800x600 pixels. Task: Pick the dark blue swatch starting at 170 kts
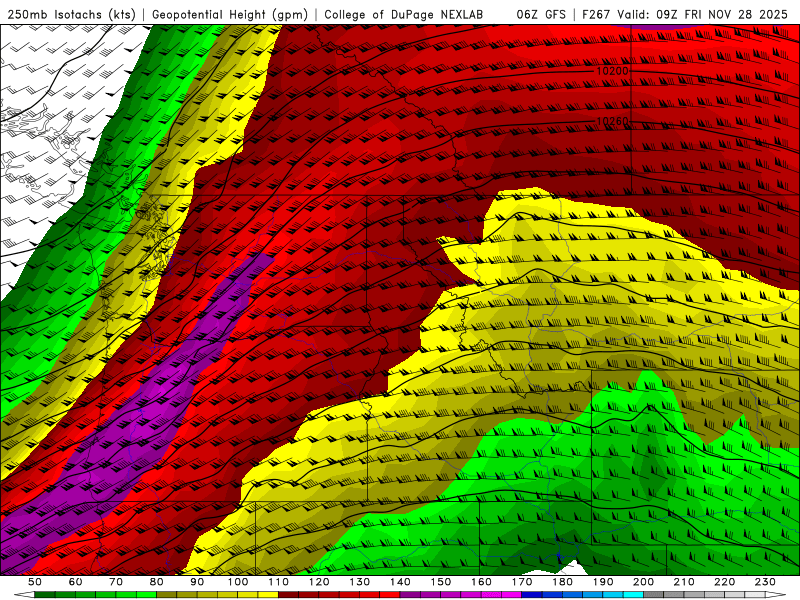(x=532, y=594)
